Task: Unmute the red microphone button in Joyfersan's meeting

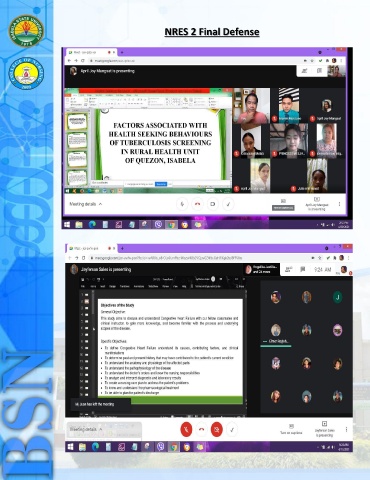Action: tap(186, 430)
